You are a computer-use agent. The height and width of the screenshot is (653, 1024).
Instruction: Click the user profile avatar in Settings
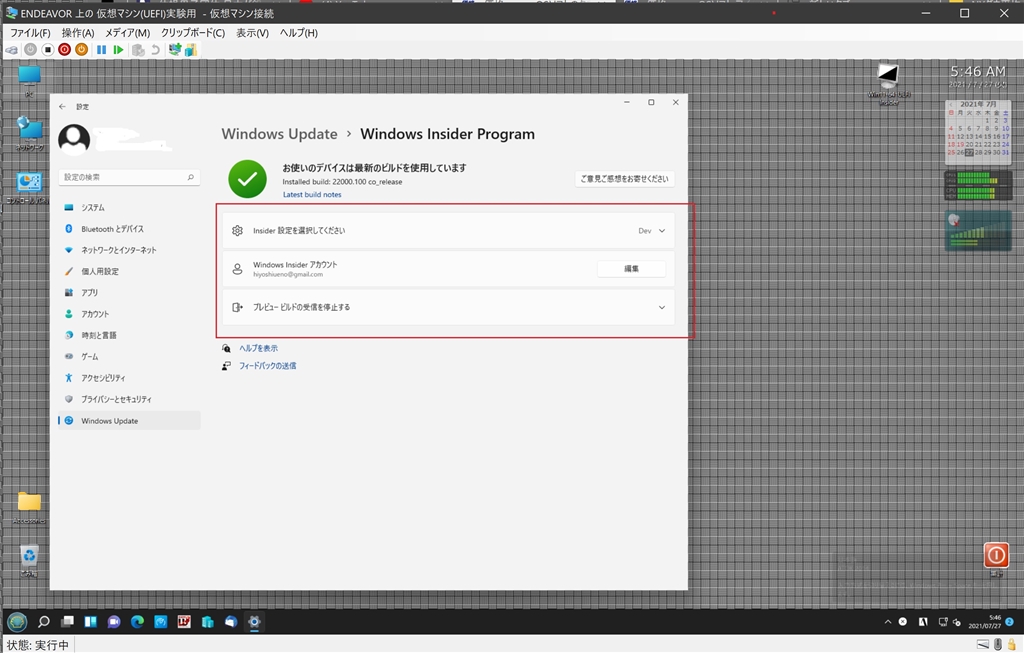74,139
